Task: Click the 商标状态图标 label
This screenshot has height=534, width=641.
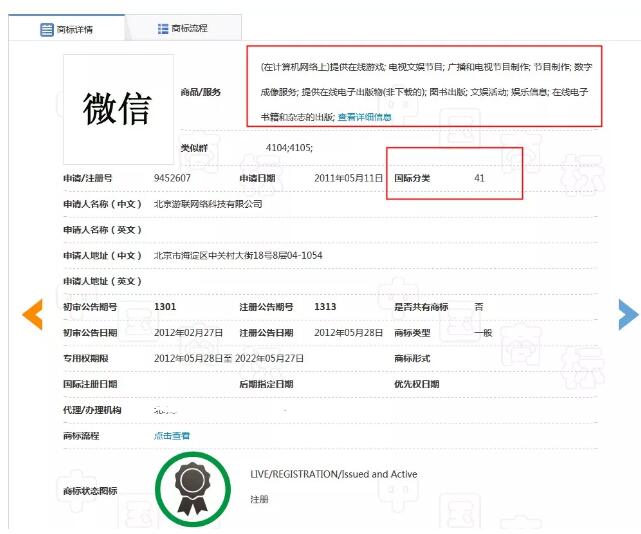Action: 90,491
